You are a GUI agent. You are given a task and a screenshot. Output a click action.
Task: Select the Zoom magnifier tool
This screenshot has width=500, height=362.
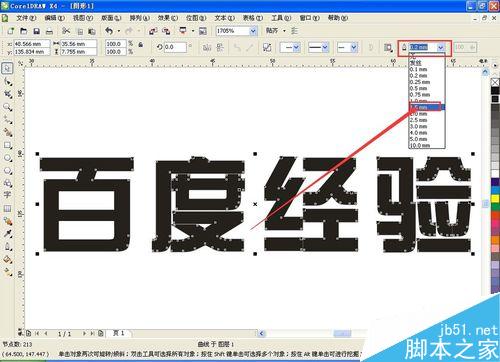pos(7,107)
